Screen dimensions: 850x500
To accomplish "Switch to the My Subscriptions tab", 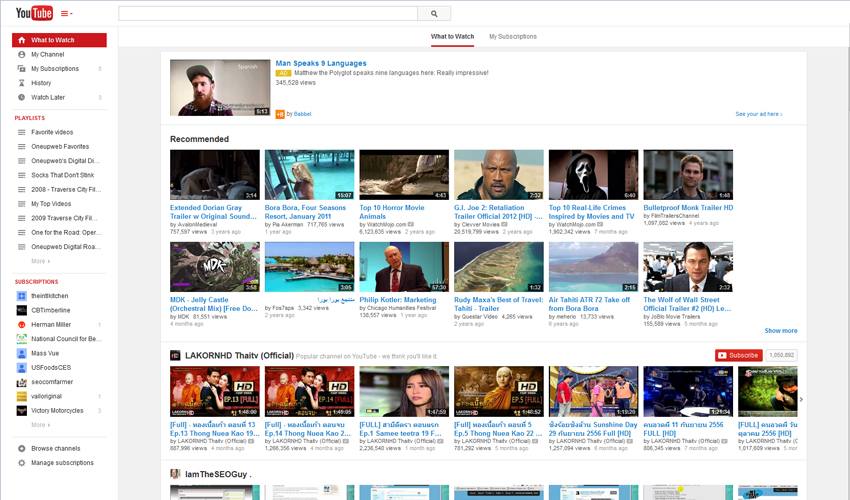I will (513, 36).
